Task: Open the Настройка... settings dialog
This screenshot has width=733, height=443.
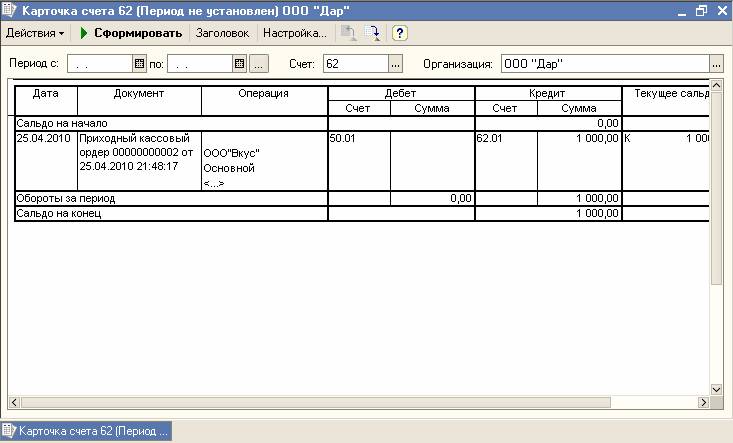Action: coord(295,33)
